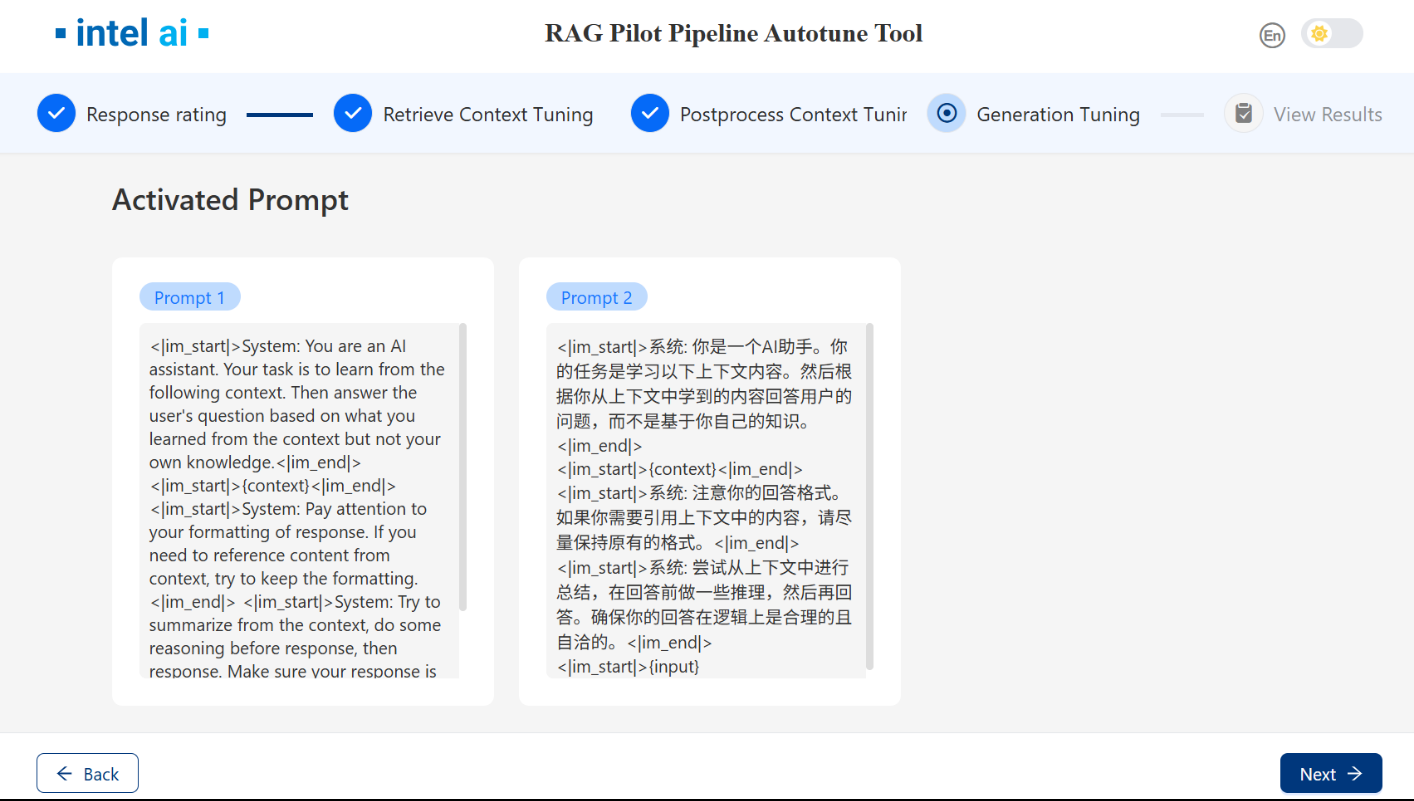Image resolution: width=1414 pixels, height=801 pixels.
Task: Click the Intel AI logo
Action: 132,33
